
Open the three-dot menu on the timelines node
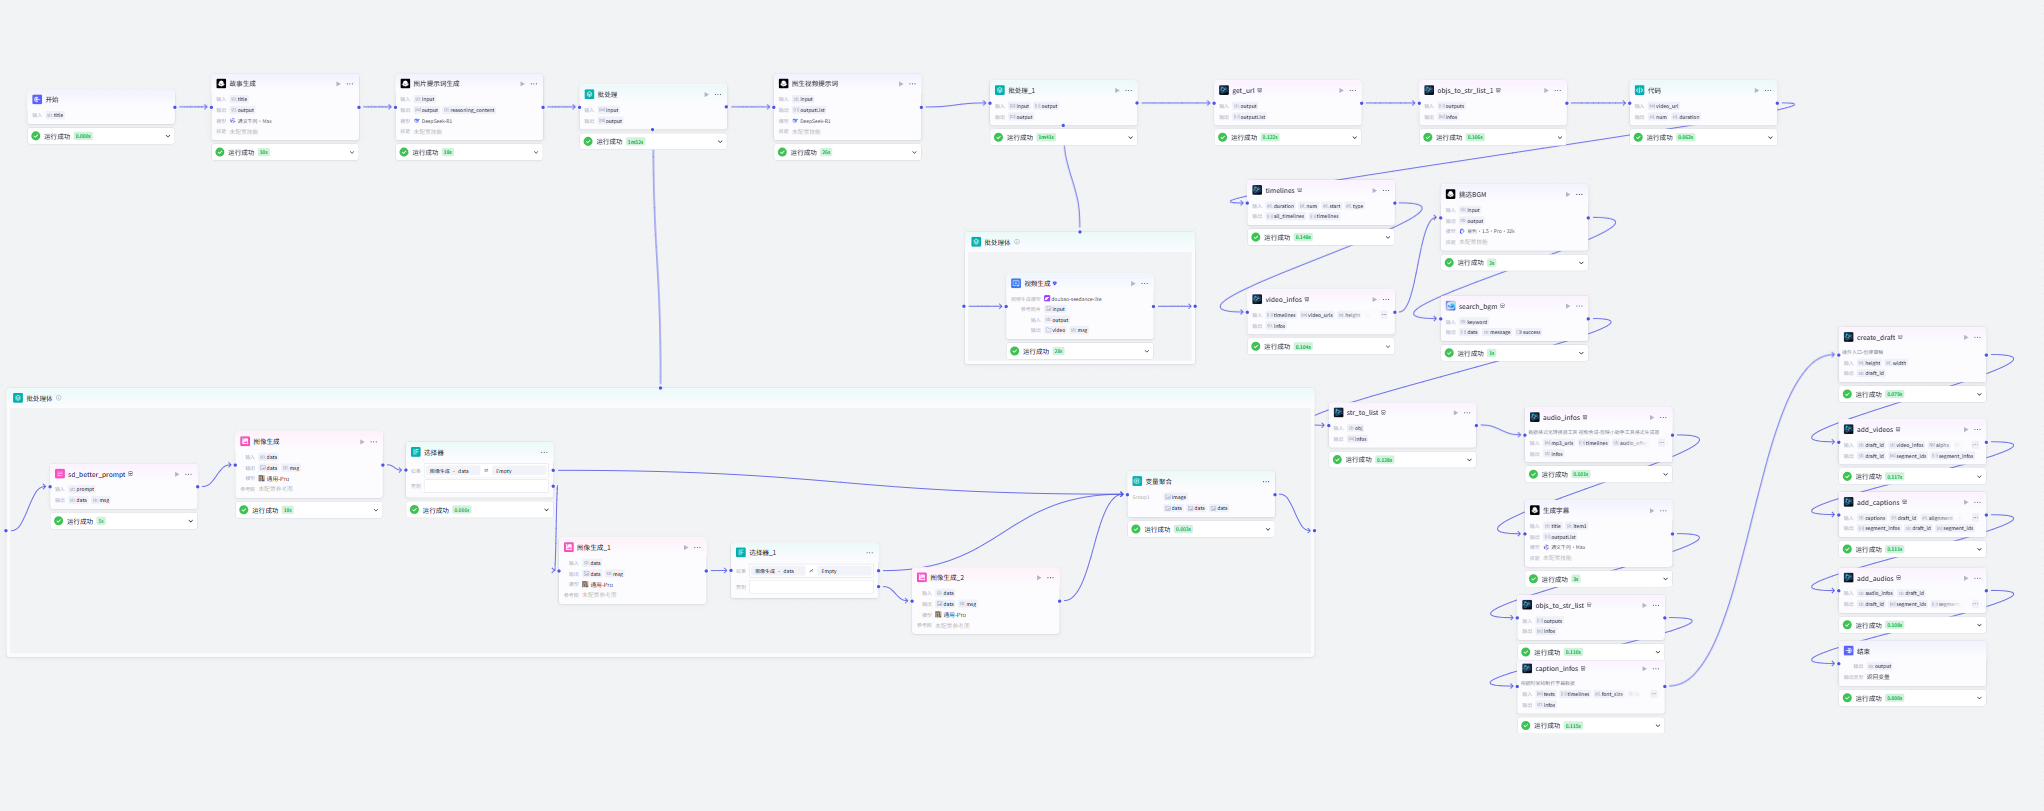click(x=1386, y=190)
